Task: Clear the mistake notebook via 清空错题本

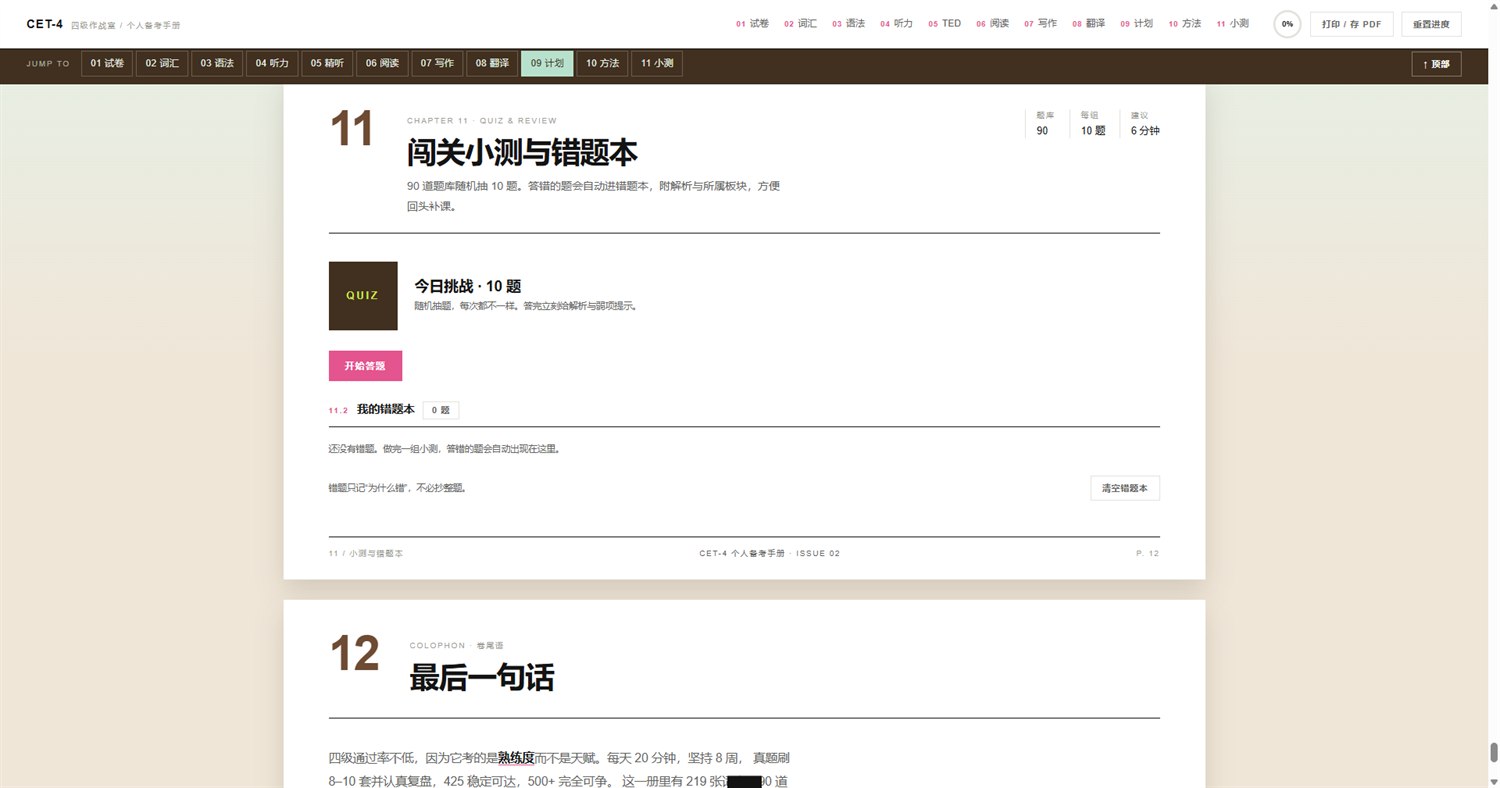Action: (x=1125, y=488)
